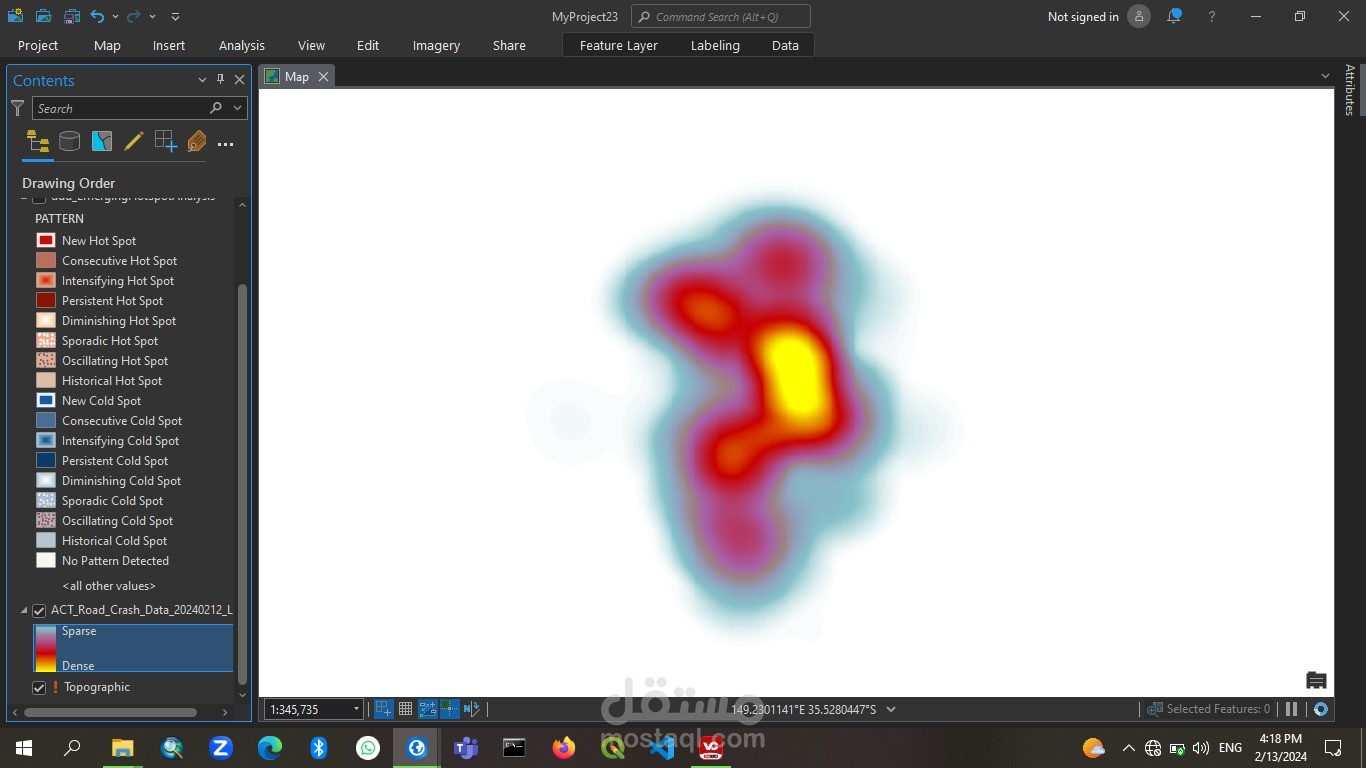Image resolution: width=1366 pixels, height=768 pixels.
Task: Click the New Cold Spot symbol swatch
Action: [46, 400]
